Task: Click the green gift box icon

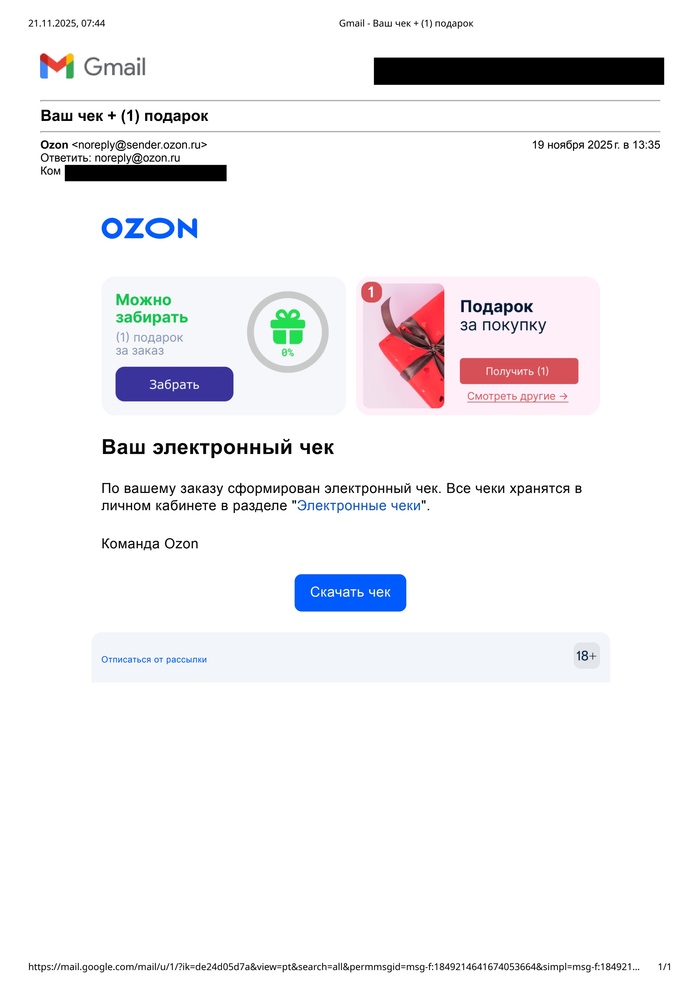Action: point(287,327)
